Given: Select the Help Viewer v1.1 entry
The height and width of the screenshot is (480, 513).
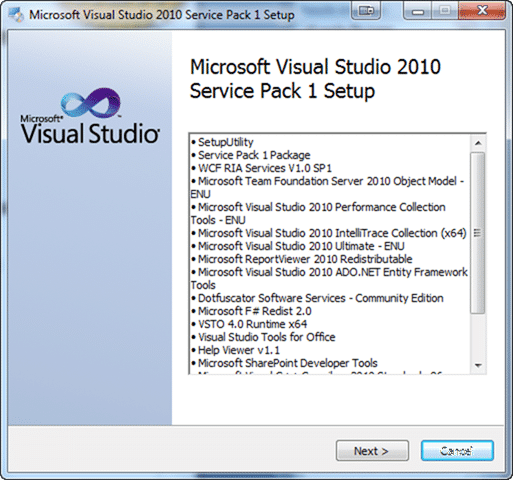Looking at the screenshot, I should [x=235, y=350].
